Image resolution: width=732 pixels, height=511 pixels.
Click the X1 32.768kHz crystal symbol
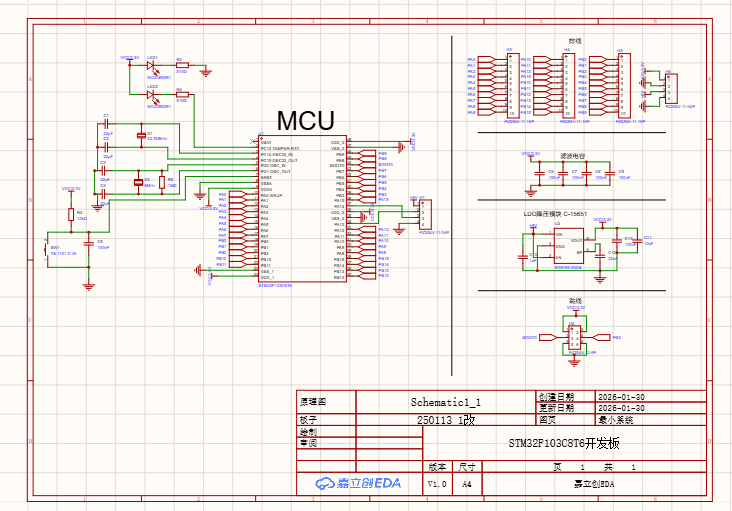[x=140, y=133]
